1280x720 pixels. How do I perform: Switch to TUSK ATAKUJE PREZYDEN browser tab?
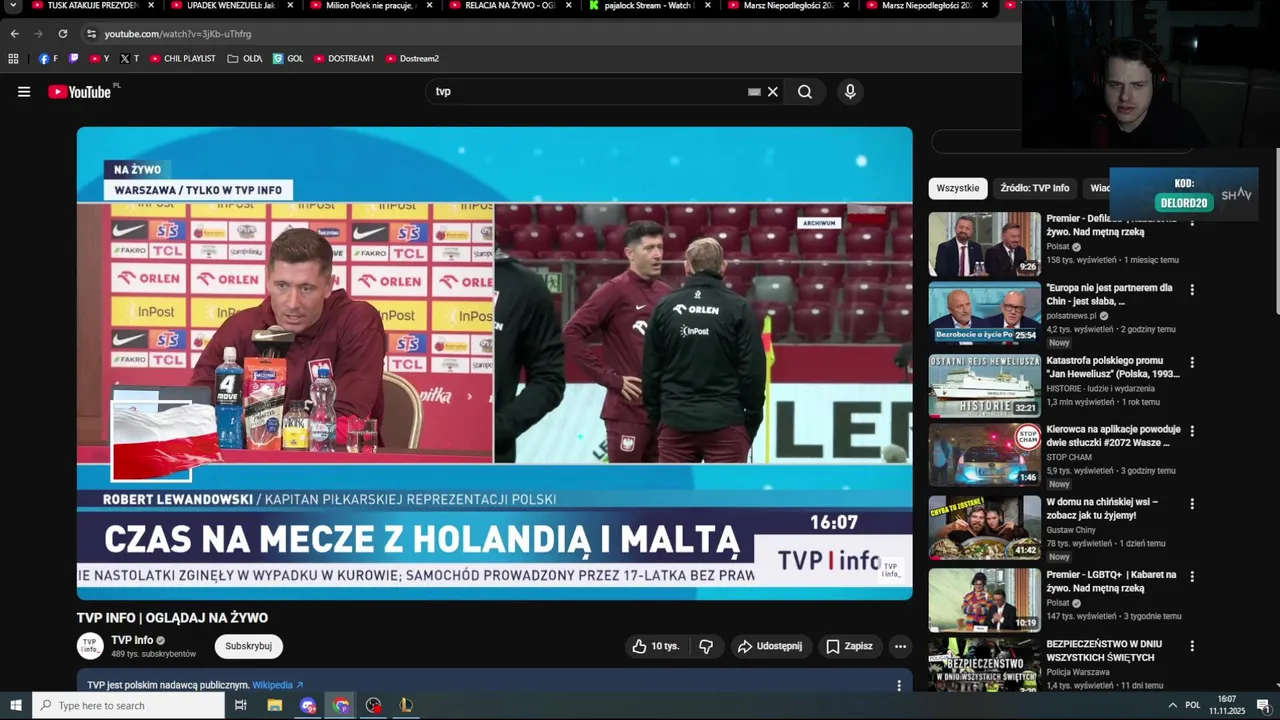(x=92, y=6)
